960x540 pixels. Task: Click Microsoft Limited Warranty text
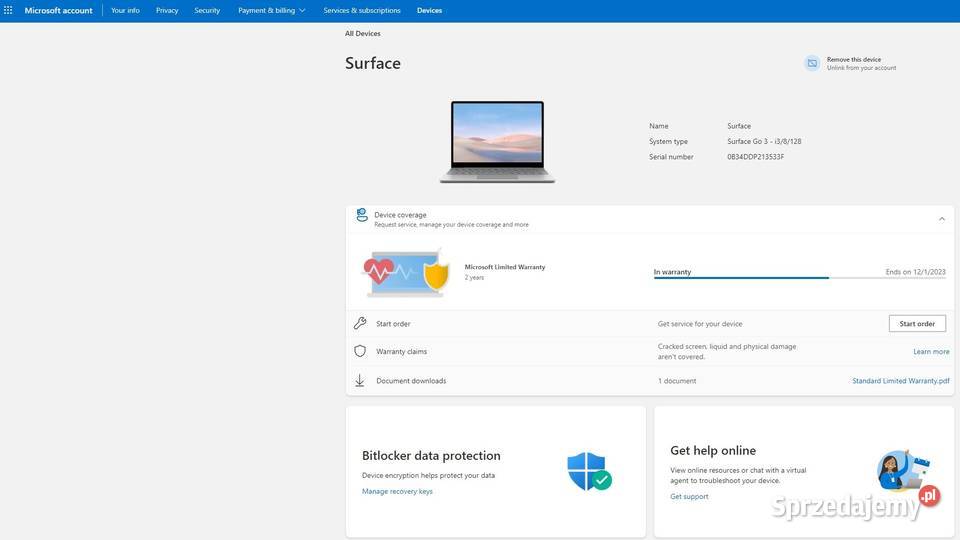(x=504, y=267)
